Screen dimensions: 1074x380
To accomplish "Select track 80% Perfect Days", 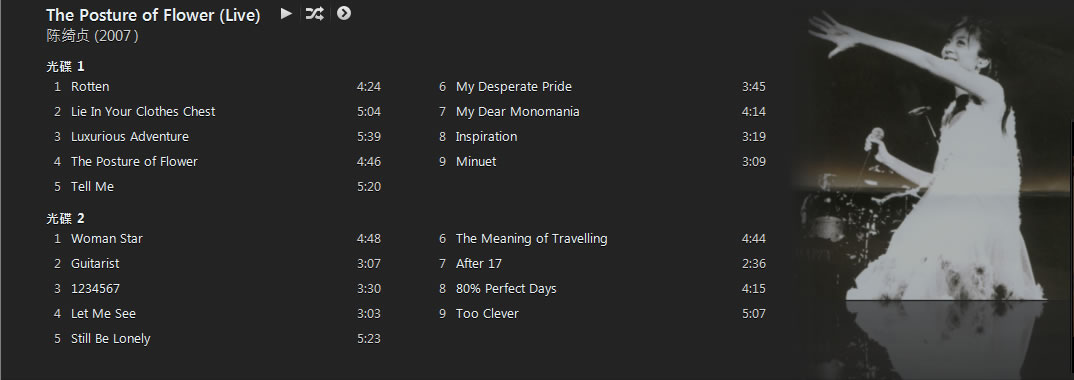I will (601, 289).
